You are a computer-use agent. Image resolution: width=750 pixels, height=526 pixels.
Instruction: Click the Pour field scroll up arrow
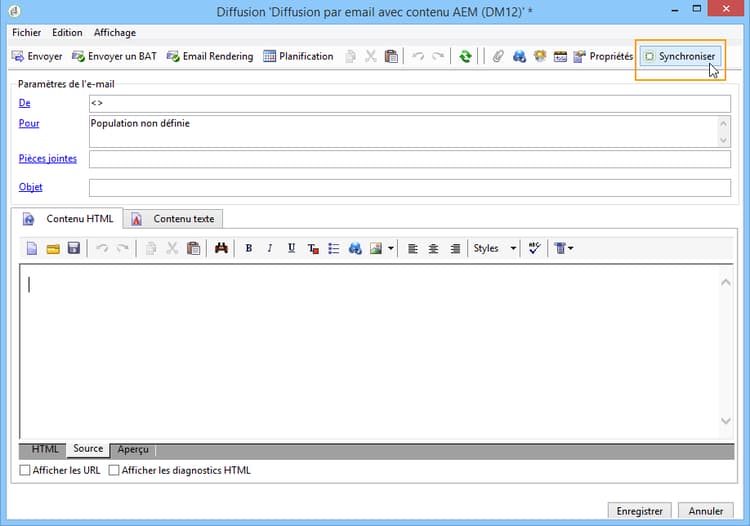pos(723,124)
